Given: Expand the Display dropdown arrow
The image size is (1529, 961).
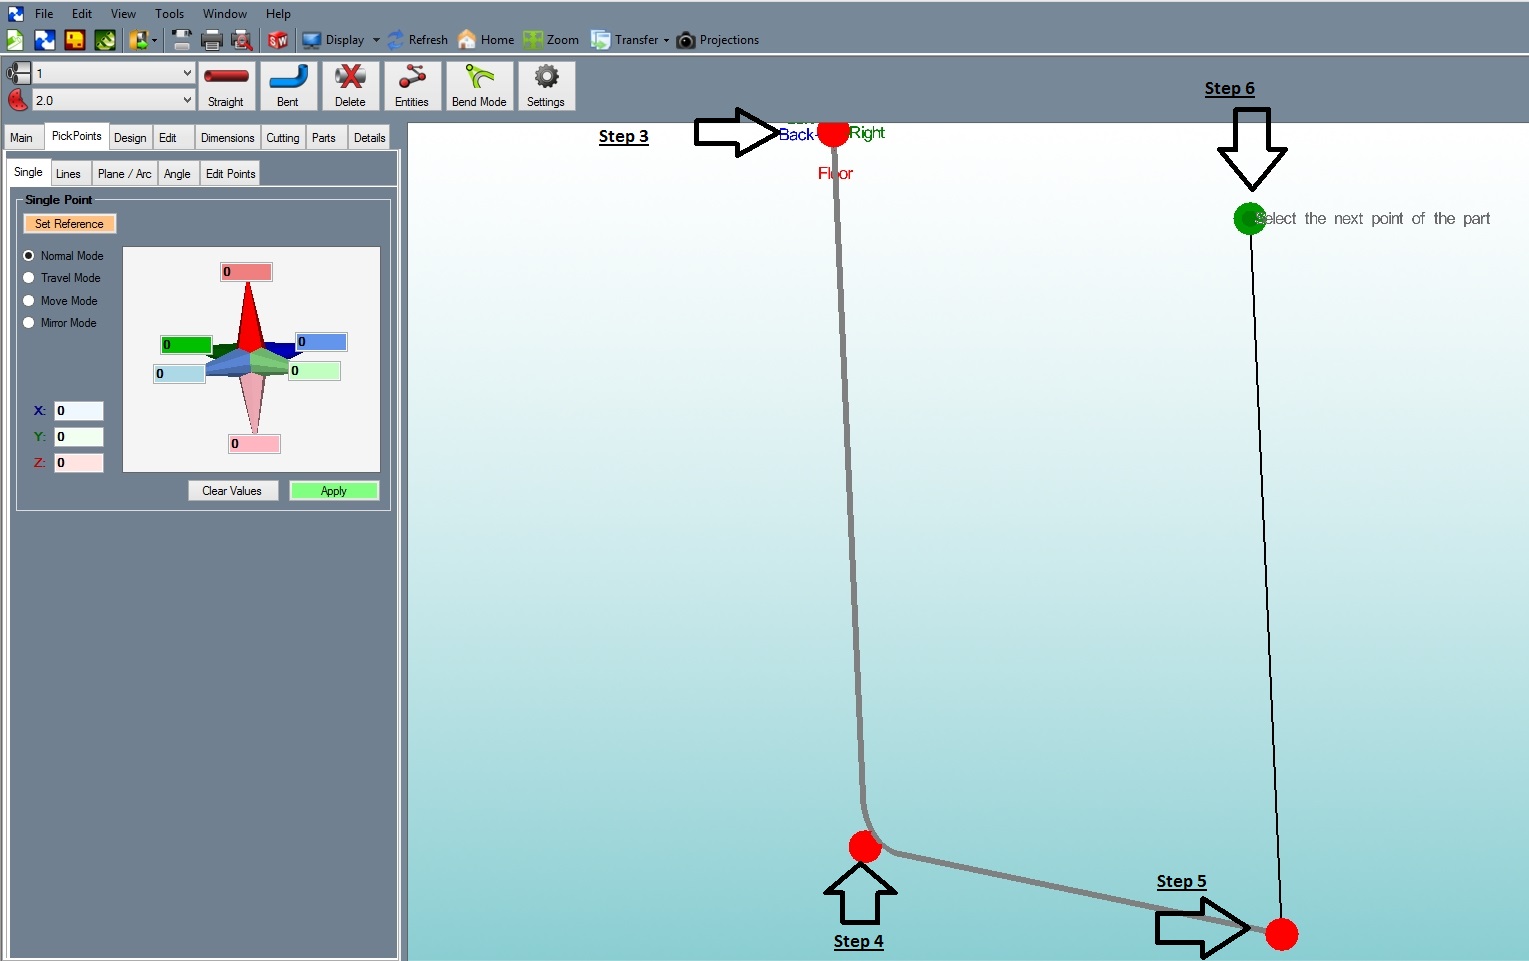Looking at the screenshot, I should click(x=376, y=41).
